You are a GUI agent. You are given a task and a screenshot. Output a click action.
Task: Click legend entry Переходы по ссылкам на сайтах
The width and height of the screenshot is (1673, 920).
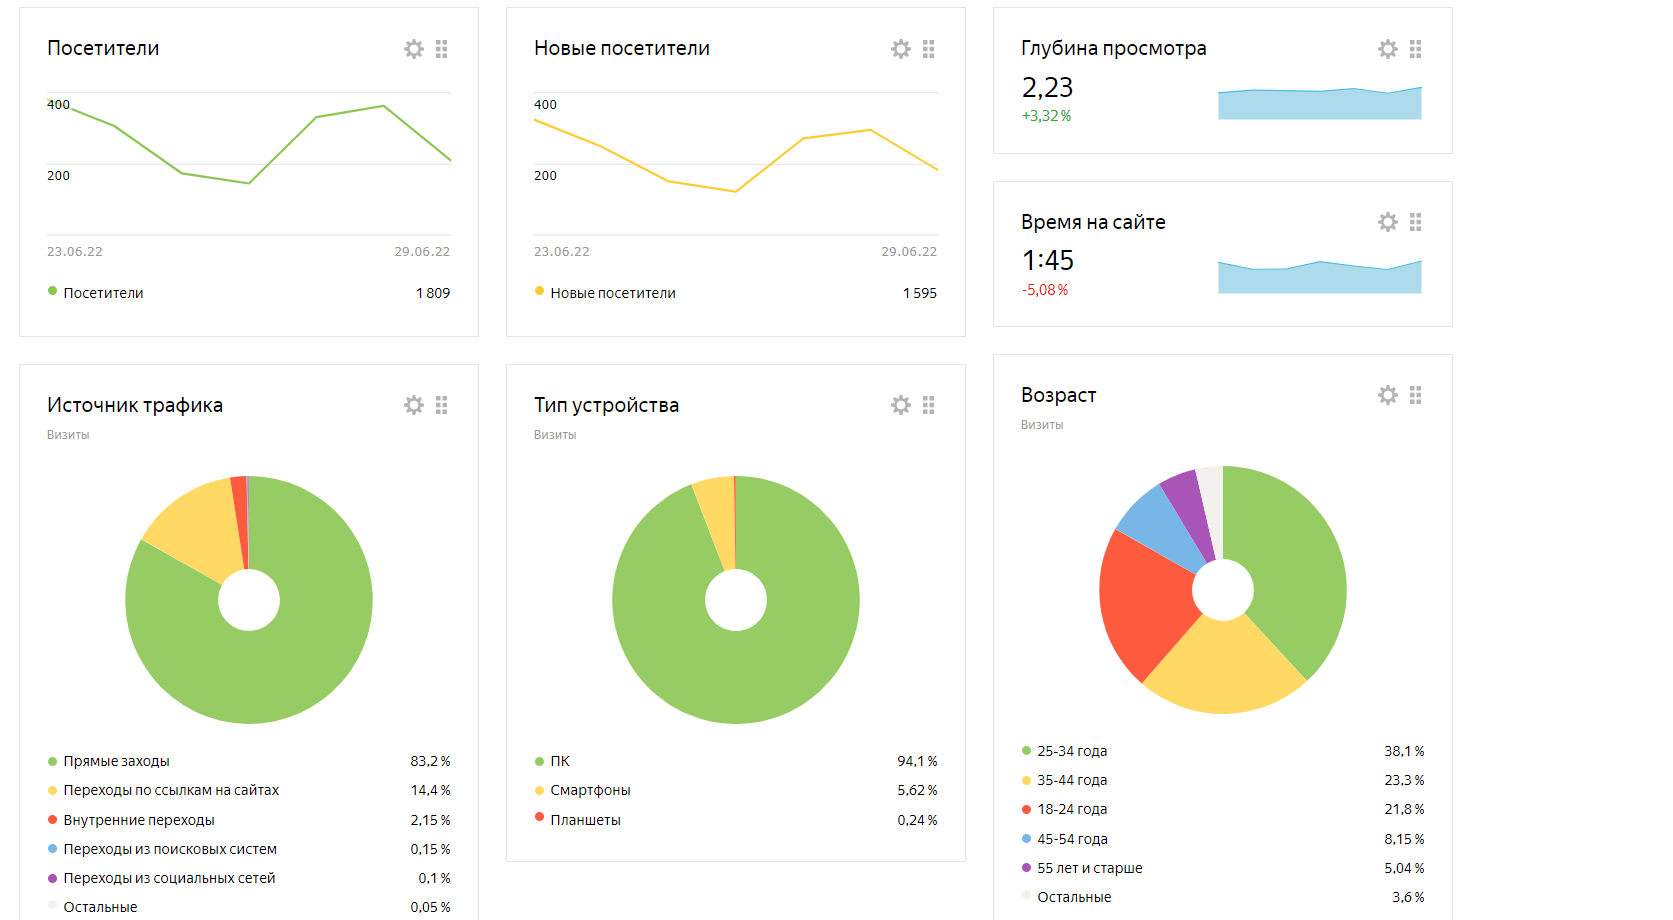coord(163,790)
